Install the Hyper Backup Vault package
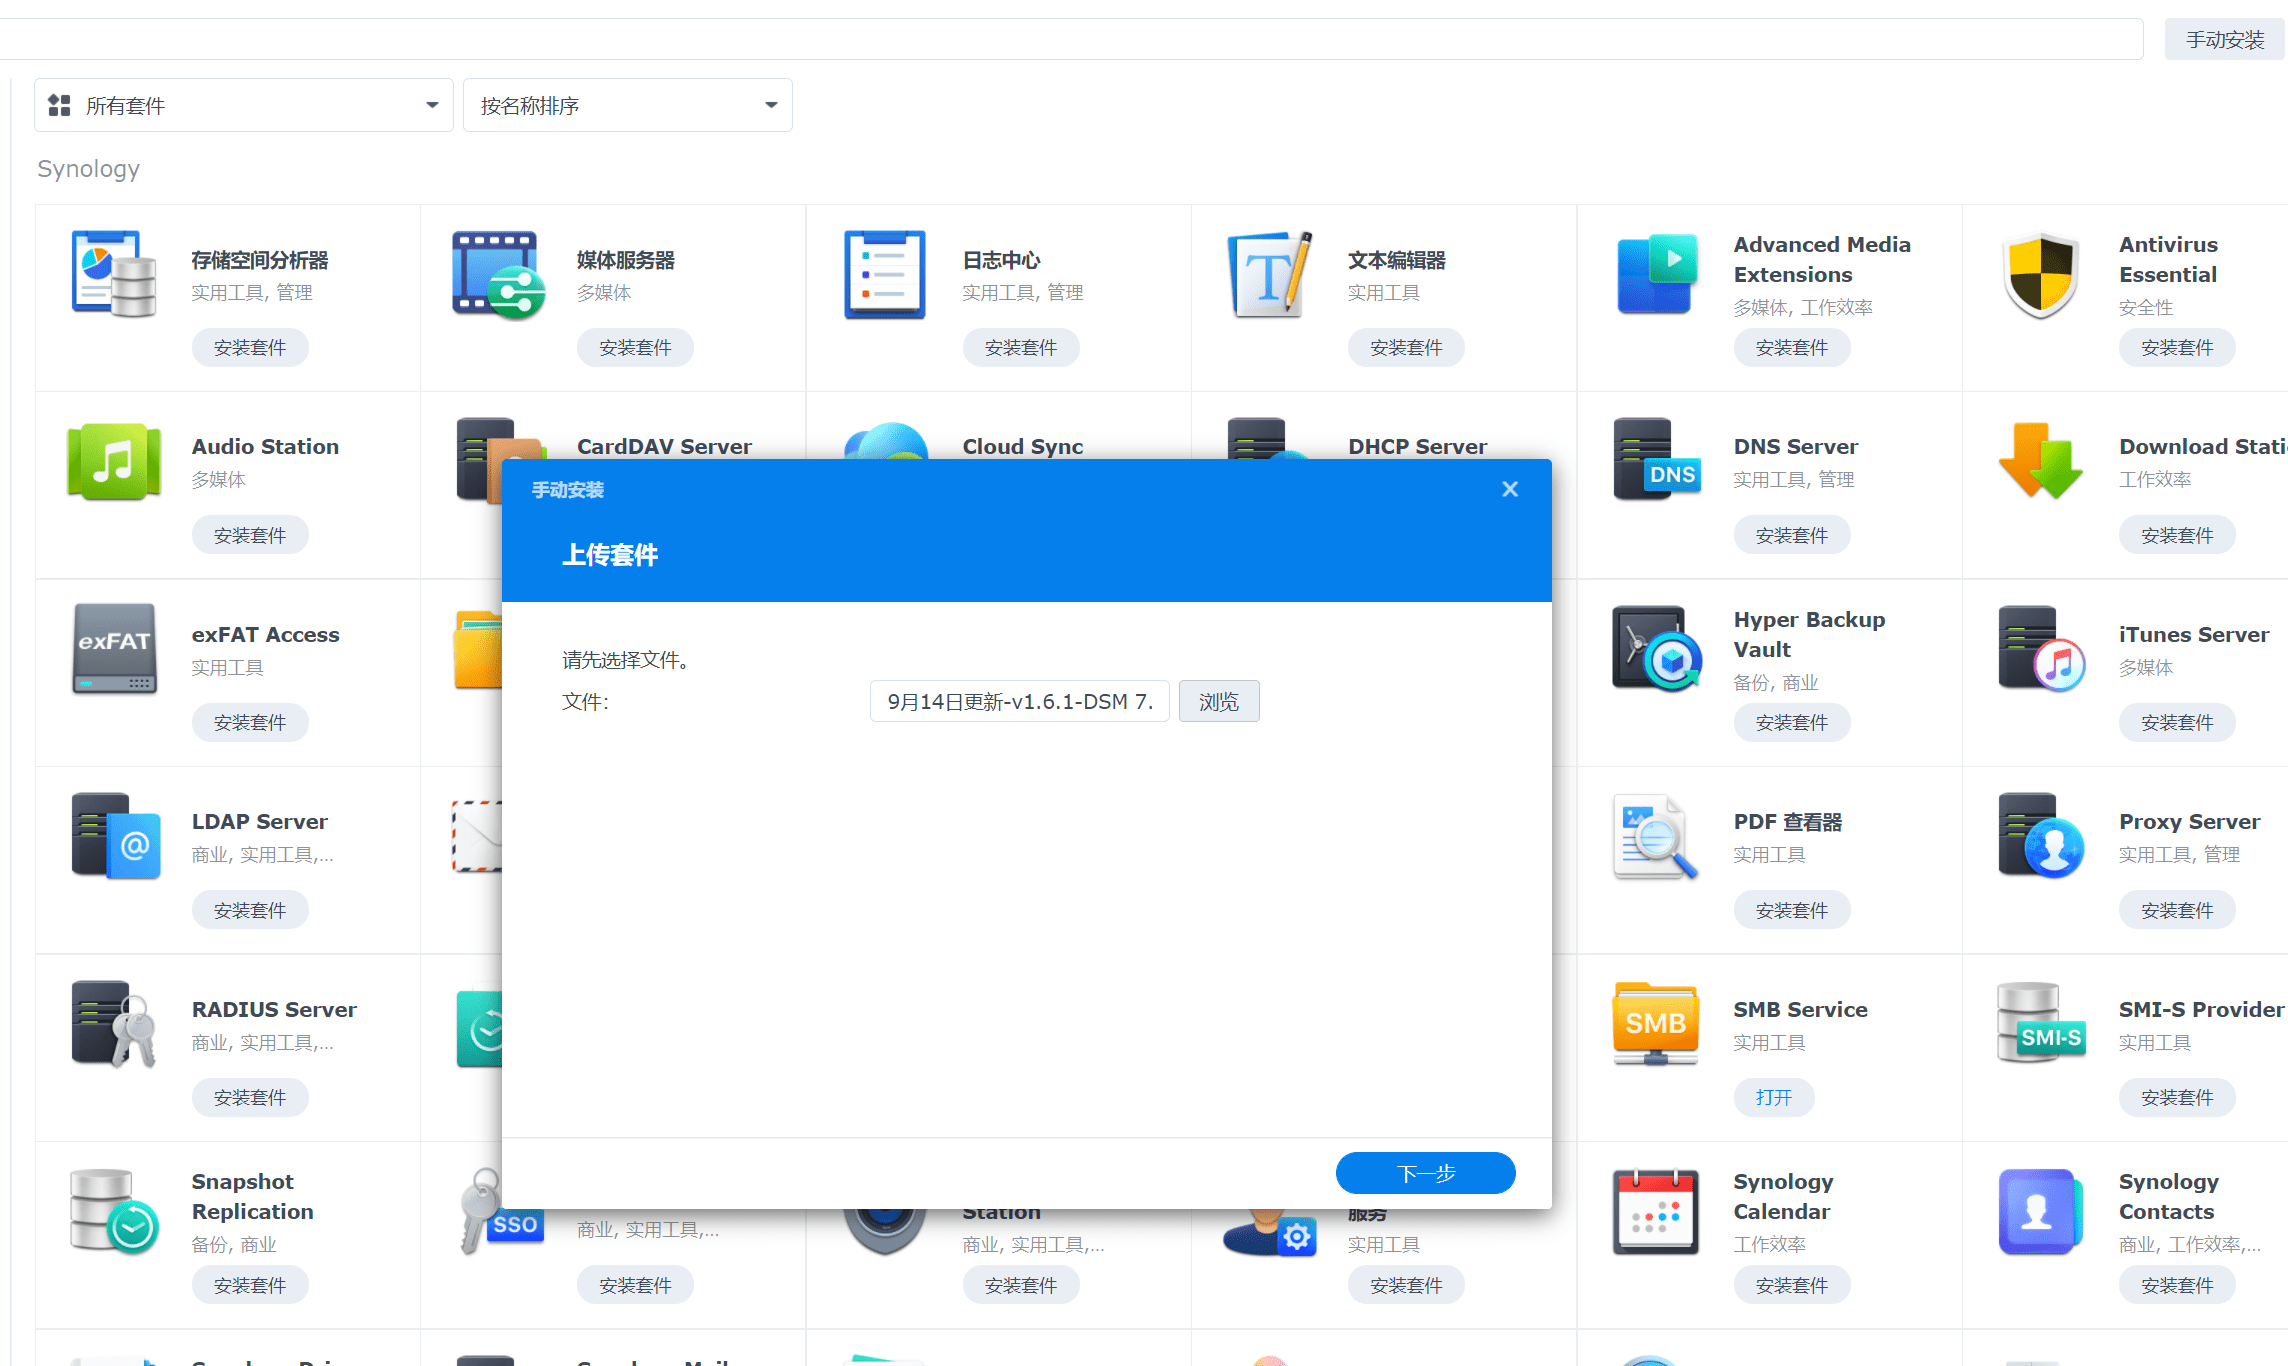2288x1366 pixels. tap(1792, 723)
